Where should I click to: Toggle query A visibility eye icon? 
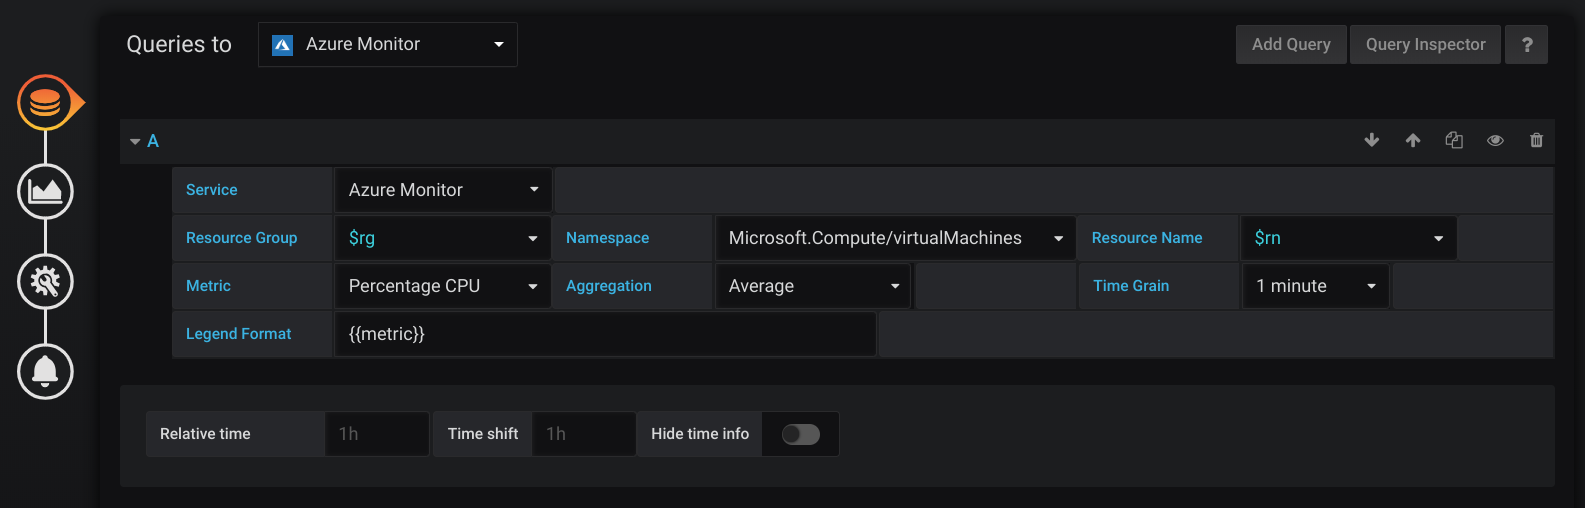coord(1495,141)
